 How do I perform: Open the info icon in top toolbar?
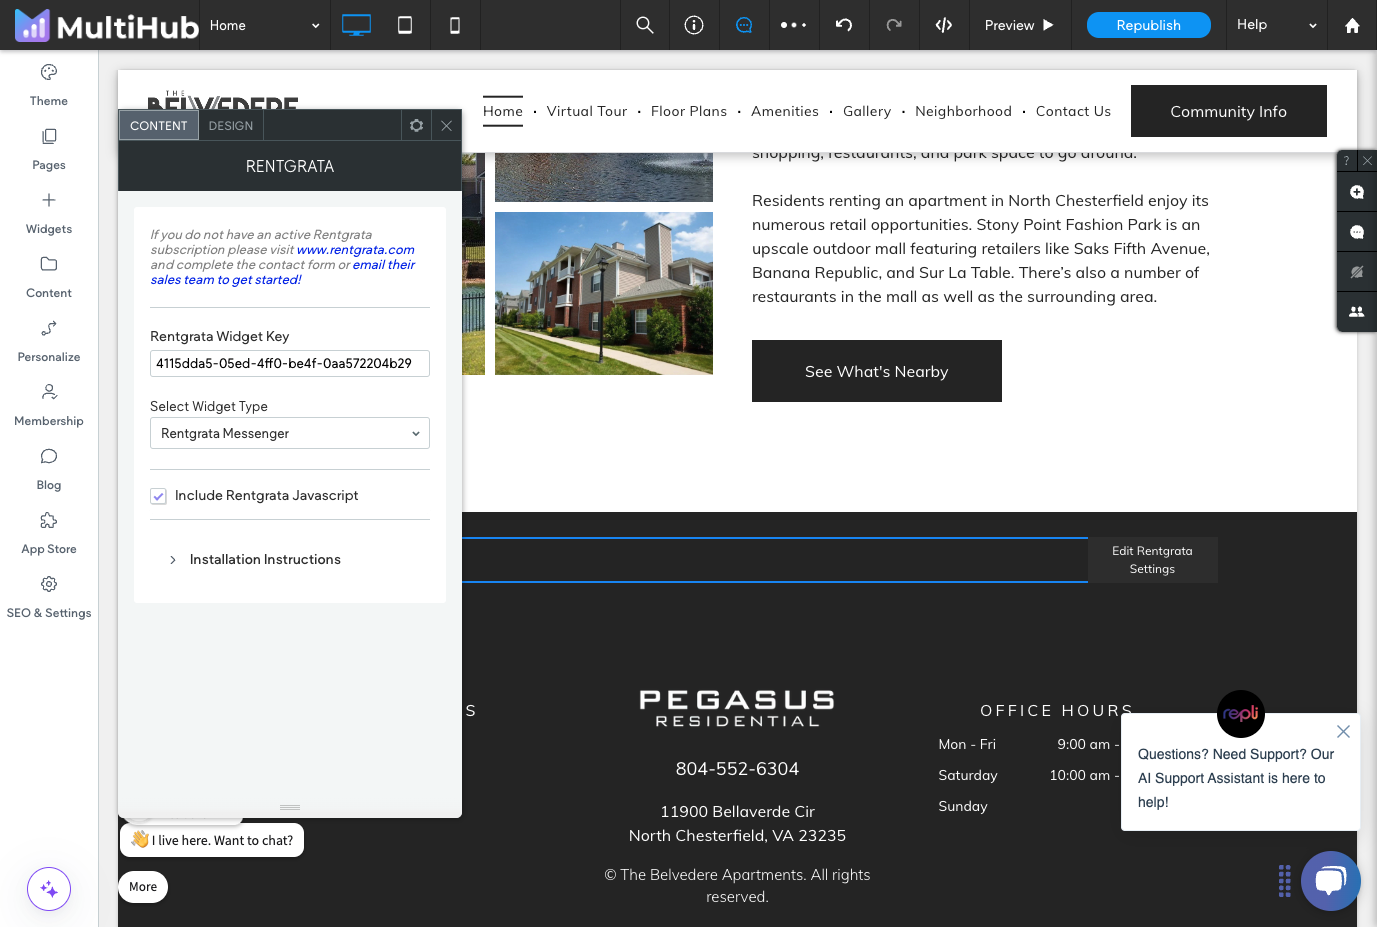click(694, 25)
